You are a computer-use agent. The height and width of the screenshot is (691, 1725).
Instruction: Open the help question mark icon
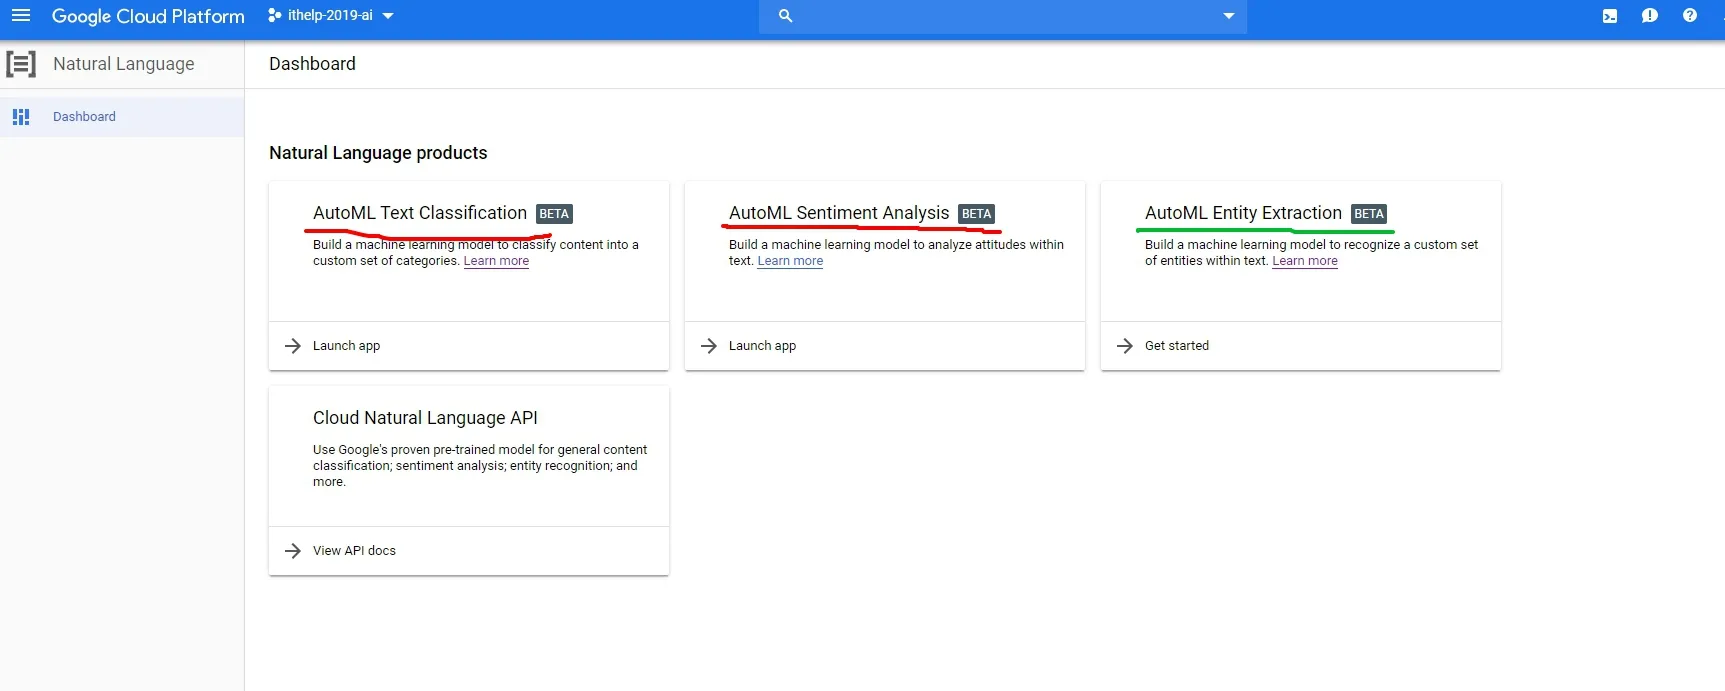click(1690, 16)
